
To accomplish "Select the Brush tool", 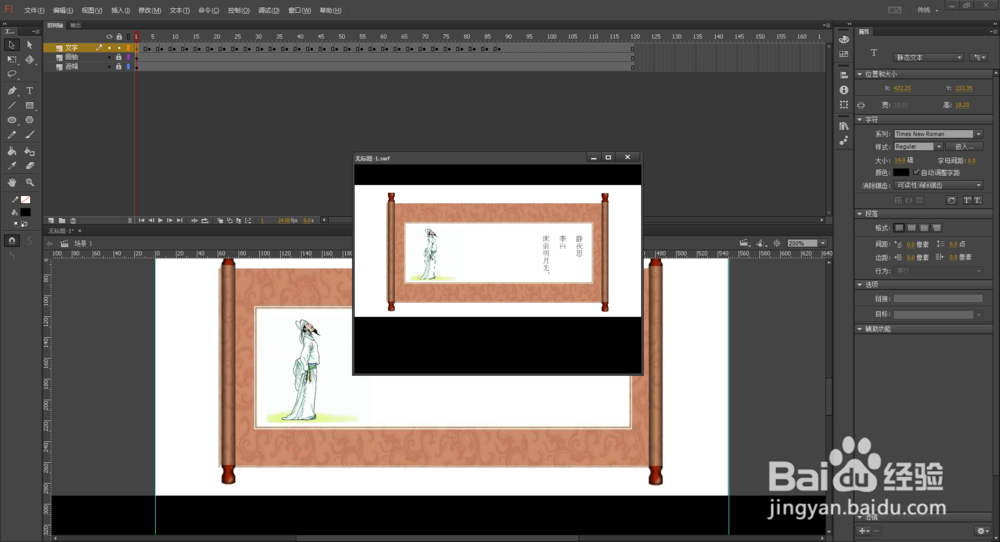I will (29, 135).
